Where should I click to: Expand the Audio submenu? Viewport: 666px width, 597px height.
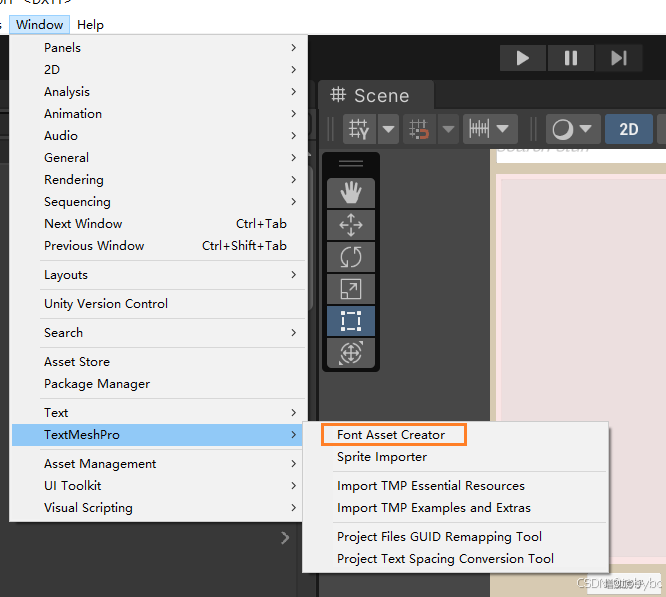point(159,136)
